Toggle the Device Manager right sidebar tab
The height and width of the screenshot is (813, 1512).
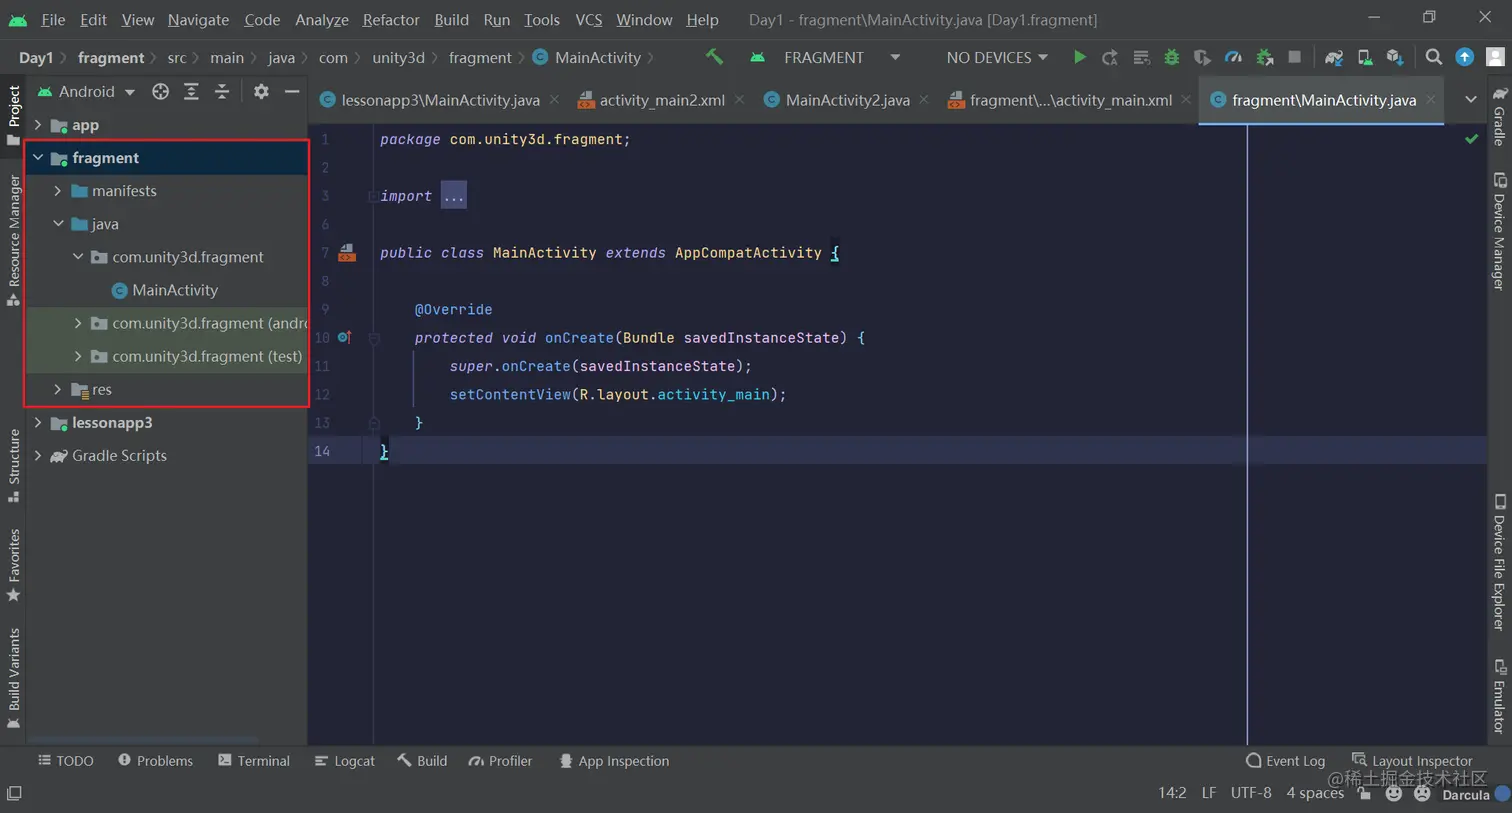(x=1499, y=232)
